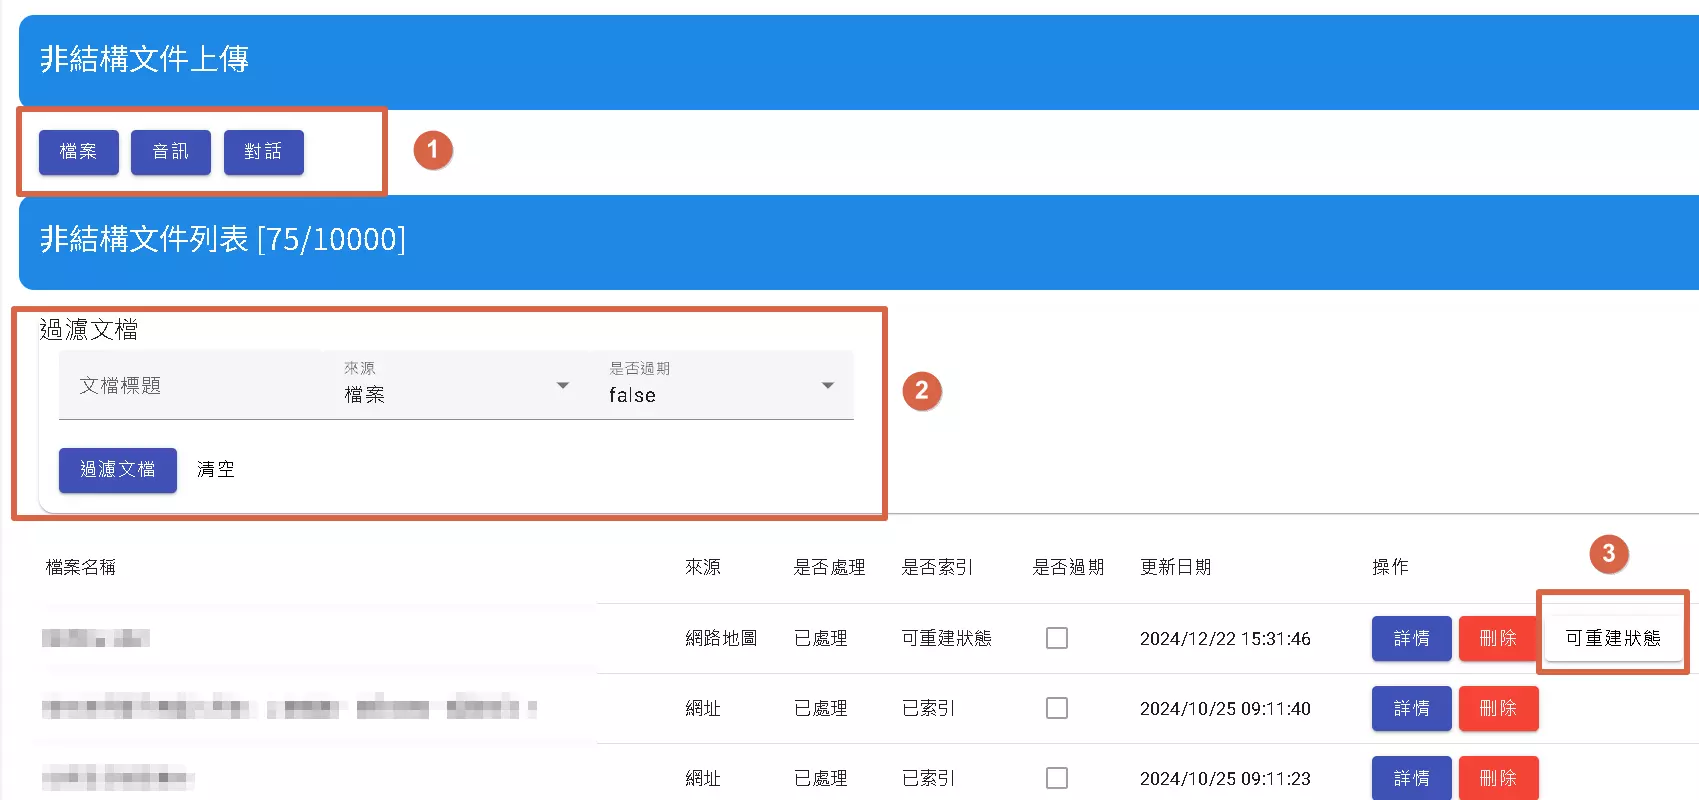Viewport: 1699px width, 800px height.
Task: Remove the 09:11:23 document via 刪除
Action: (1498, 778)
